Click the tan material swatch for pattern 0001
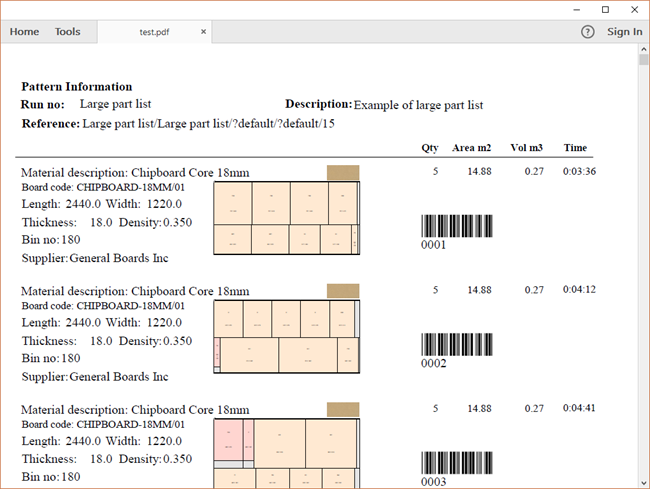Viewport: 650px width, 489px height. pos(342,173)
